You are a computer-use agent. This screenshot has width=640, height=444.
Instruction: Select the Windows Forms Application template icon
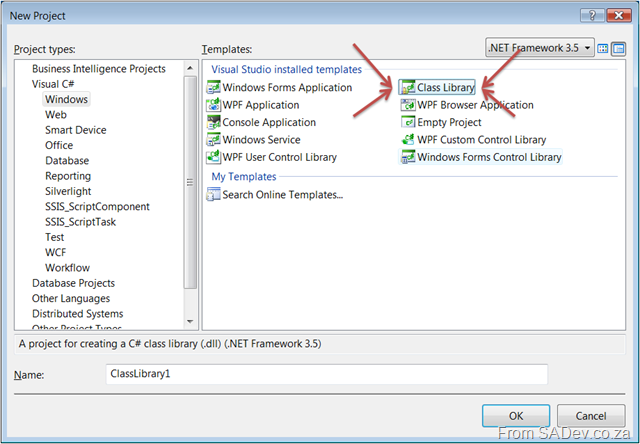pos(213,87)
